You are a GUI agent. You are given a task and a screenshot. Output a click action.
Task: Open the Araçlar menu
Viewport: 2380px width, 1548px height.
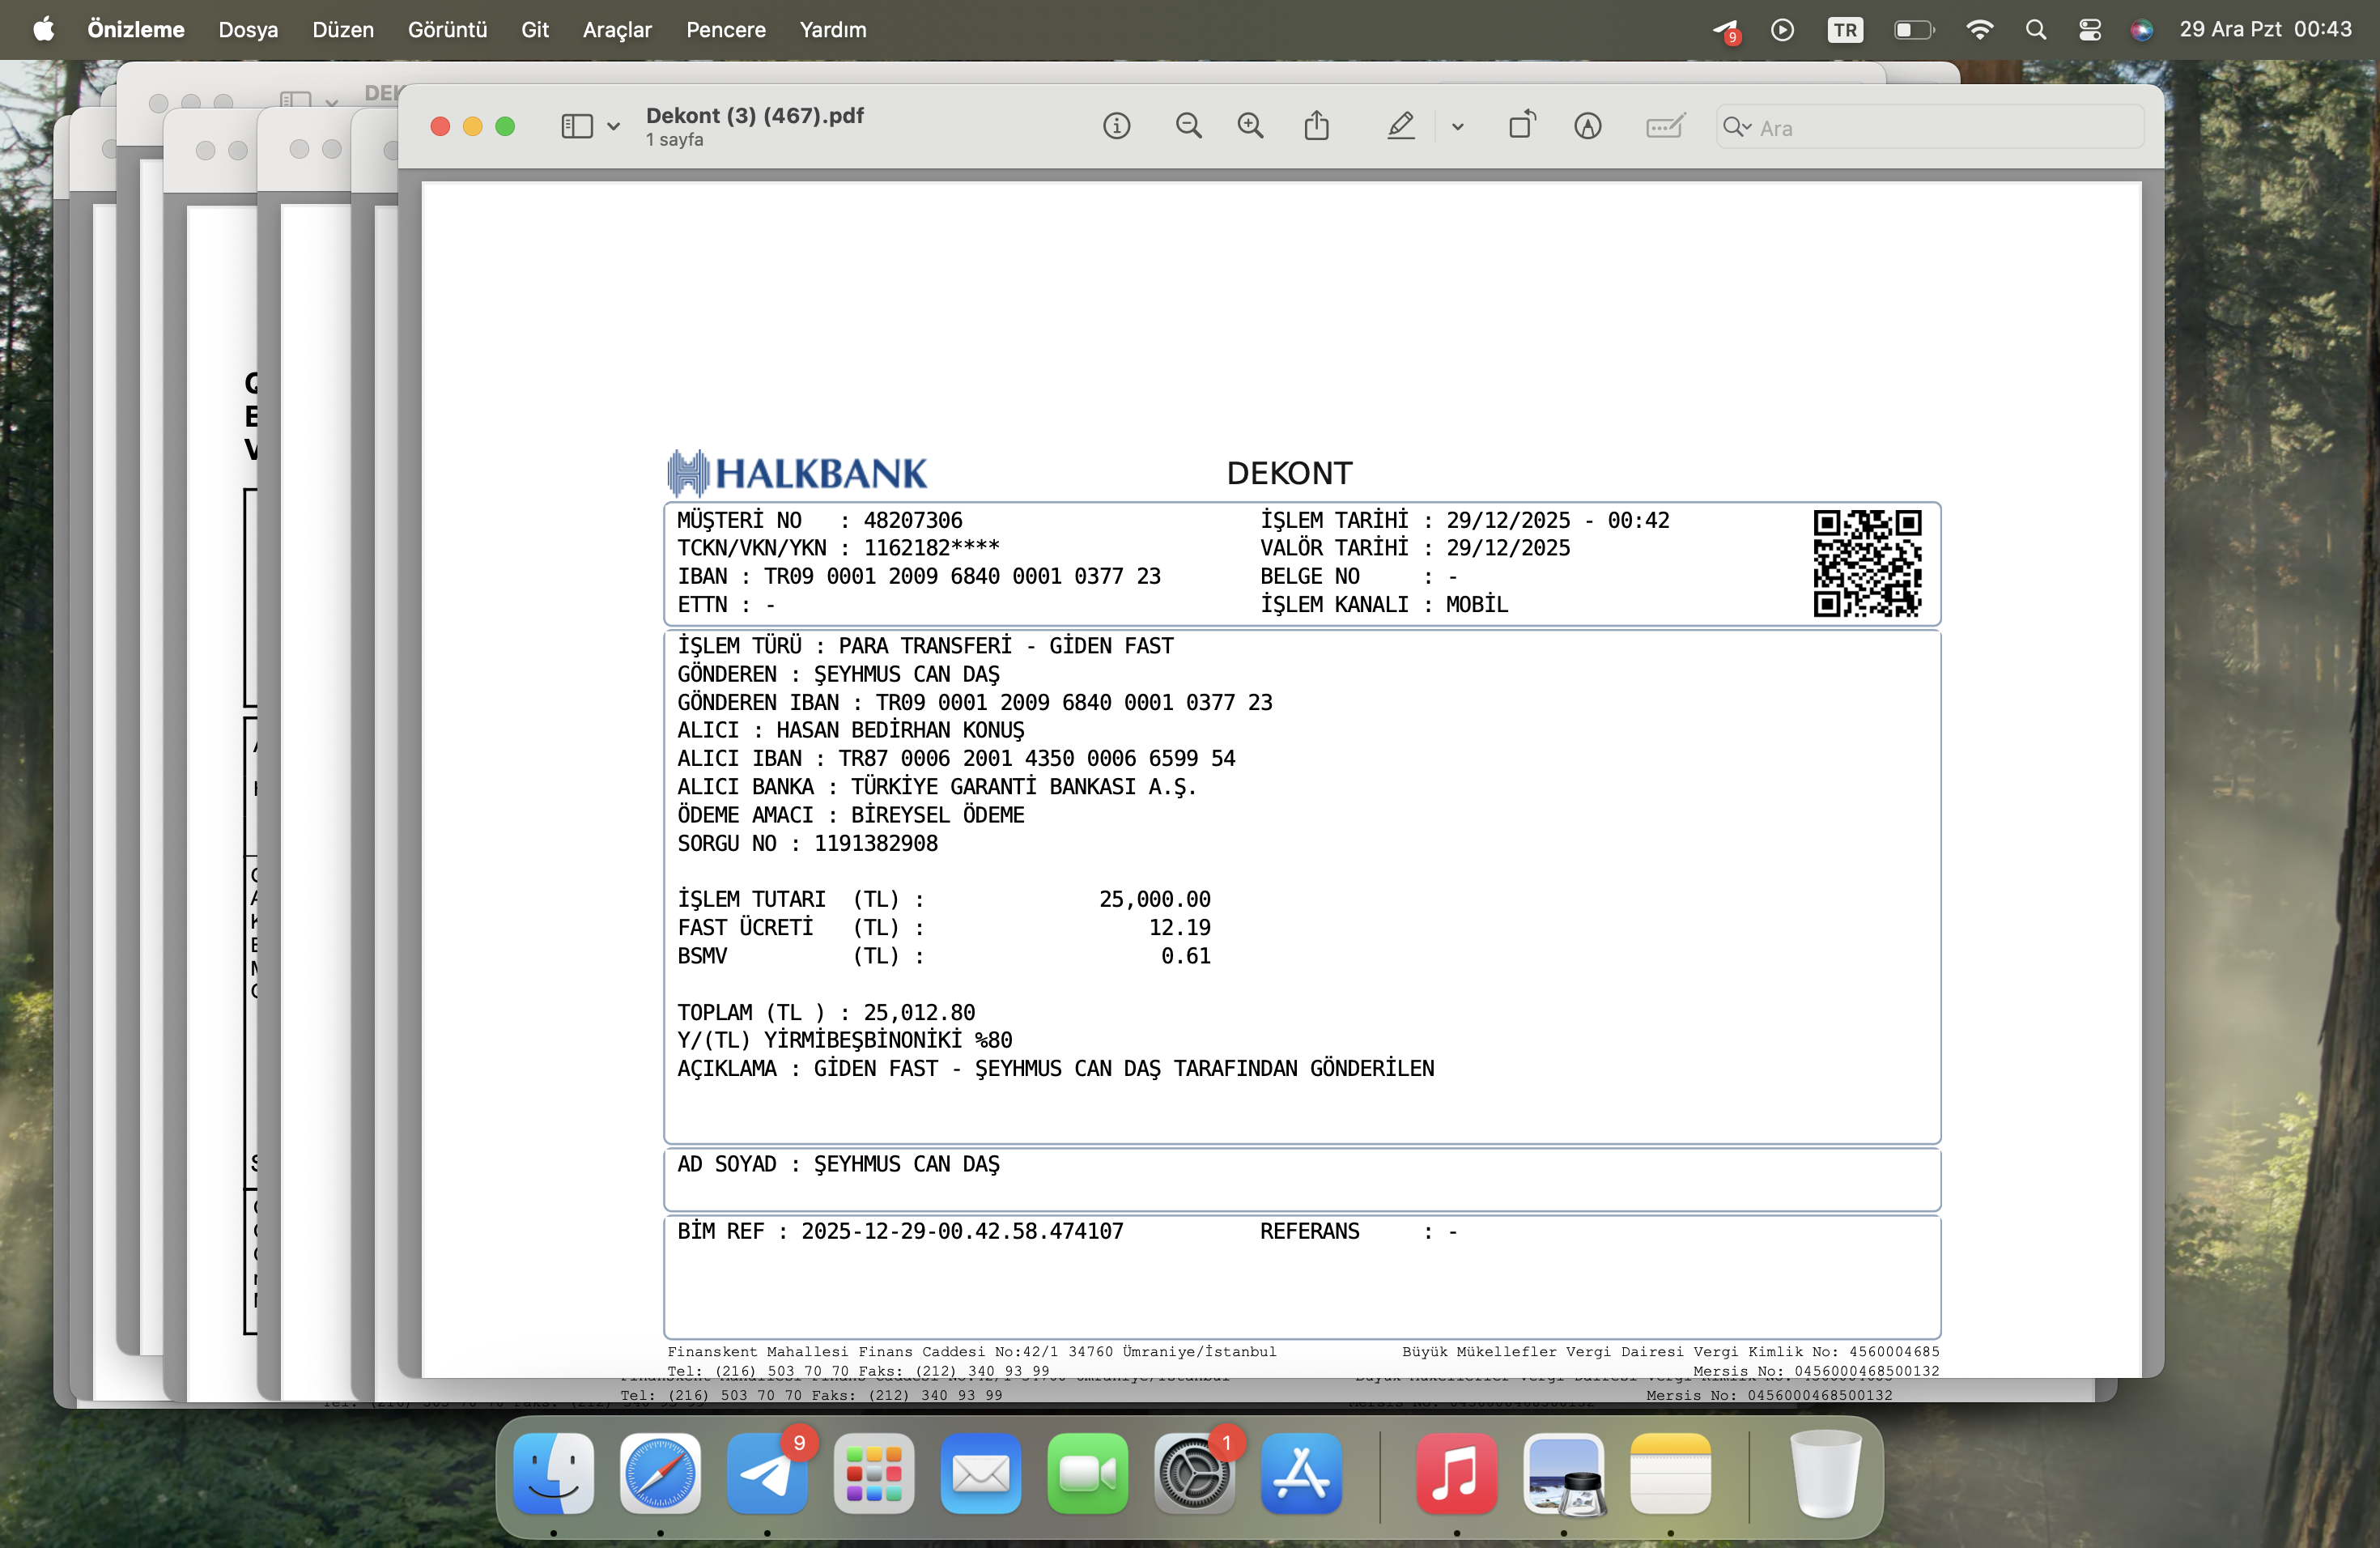pyautogui.click(x=617, y=29)
